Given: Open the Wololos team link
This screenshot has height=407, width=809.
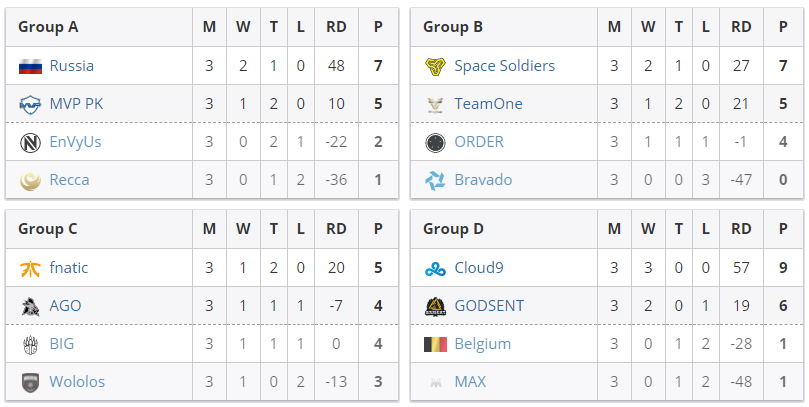Looking at the screenshot, I should (77, 382).
